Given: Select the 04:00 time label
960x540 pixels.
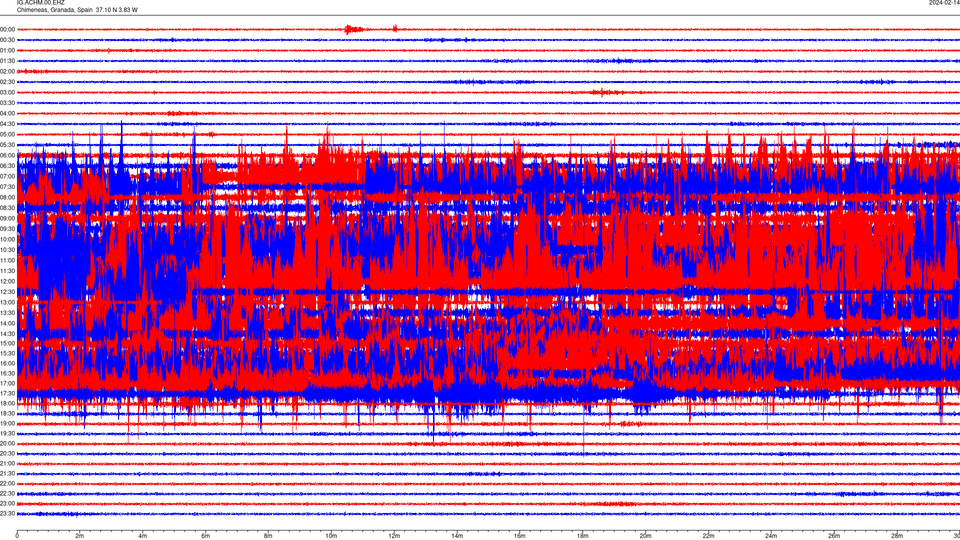Looking at the screenshot, I should pyautogui.click(x=7, y=113).
